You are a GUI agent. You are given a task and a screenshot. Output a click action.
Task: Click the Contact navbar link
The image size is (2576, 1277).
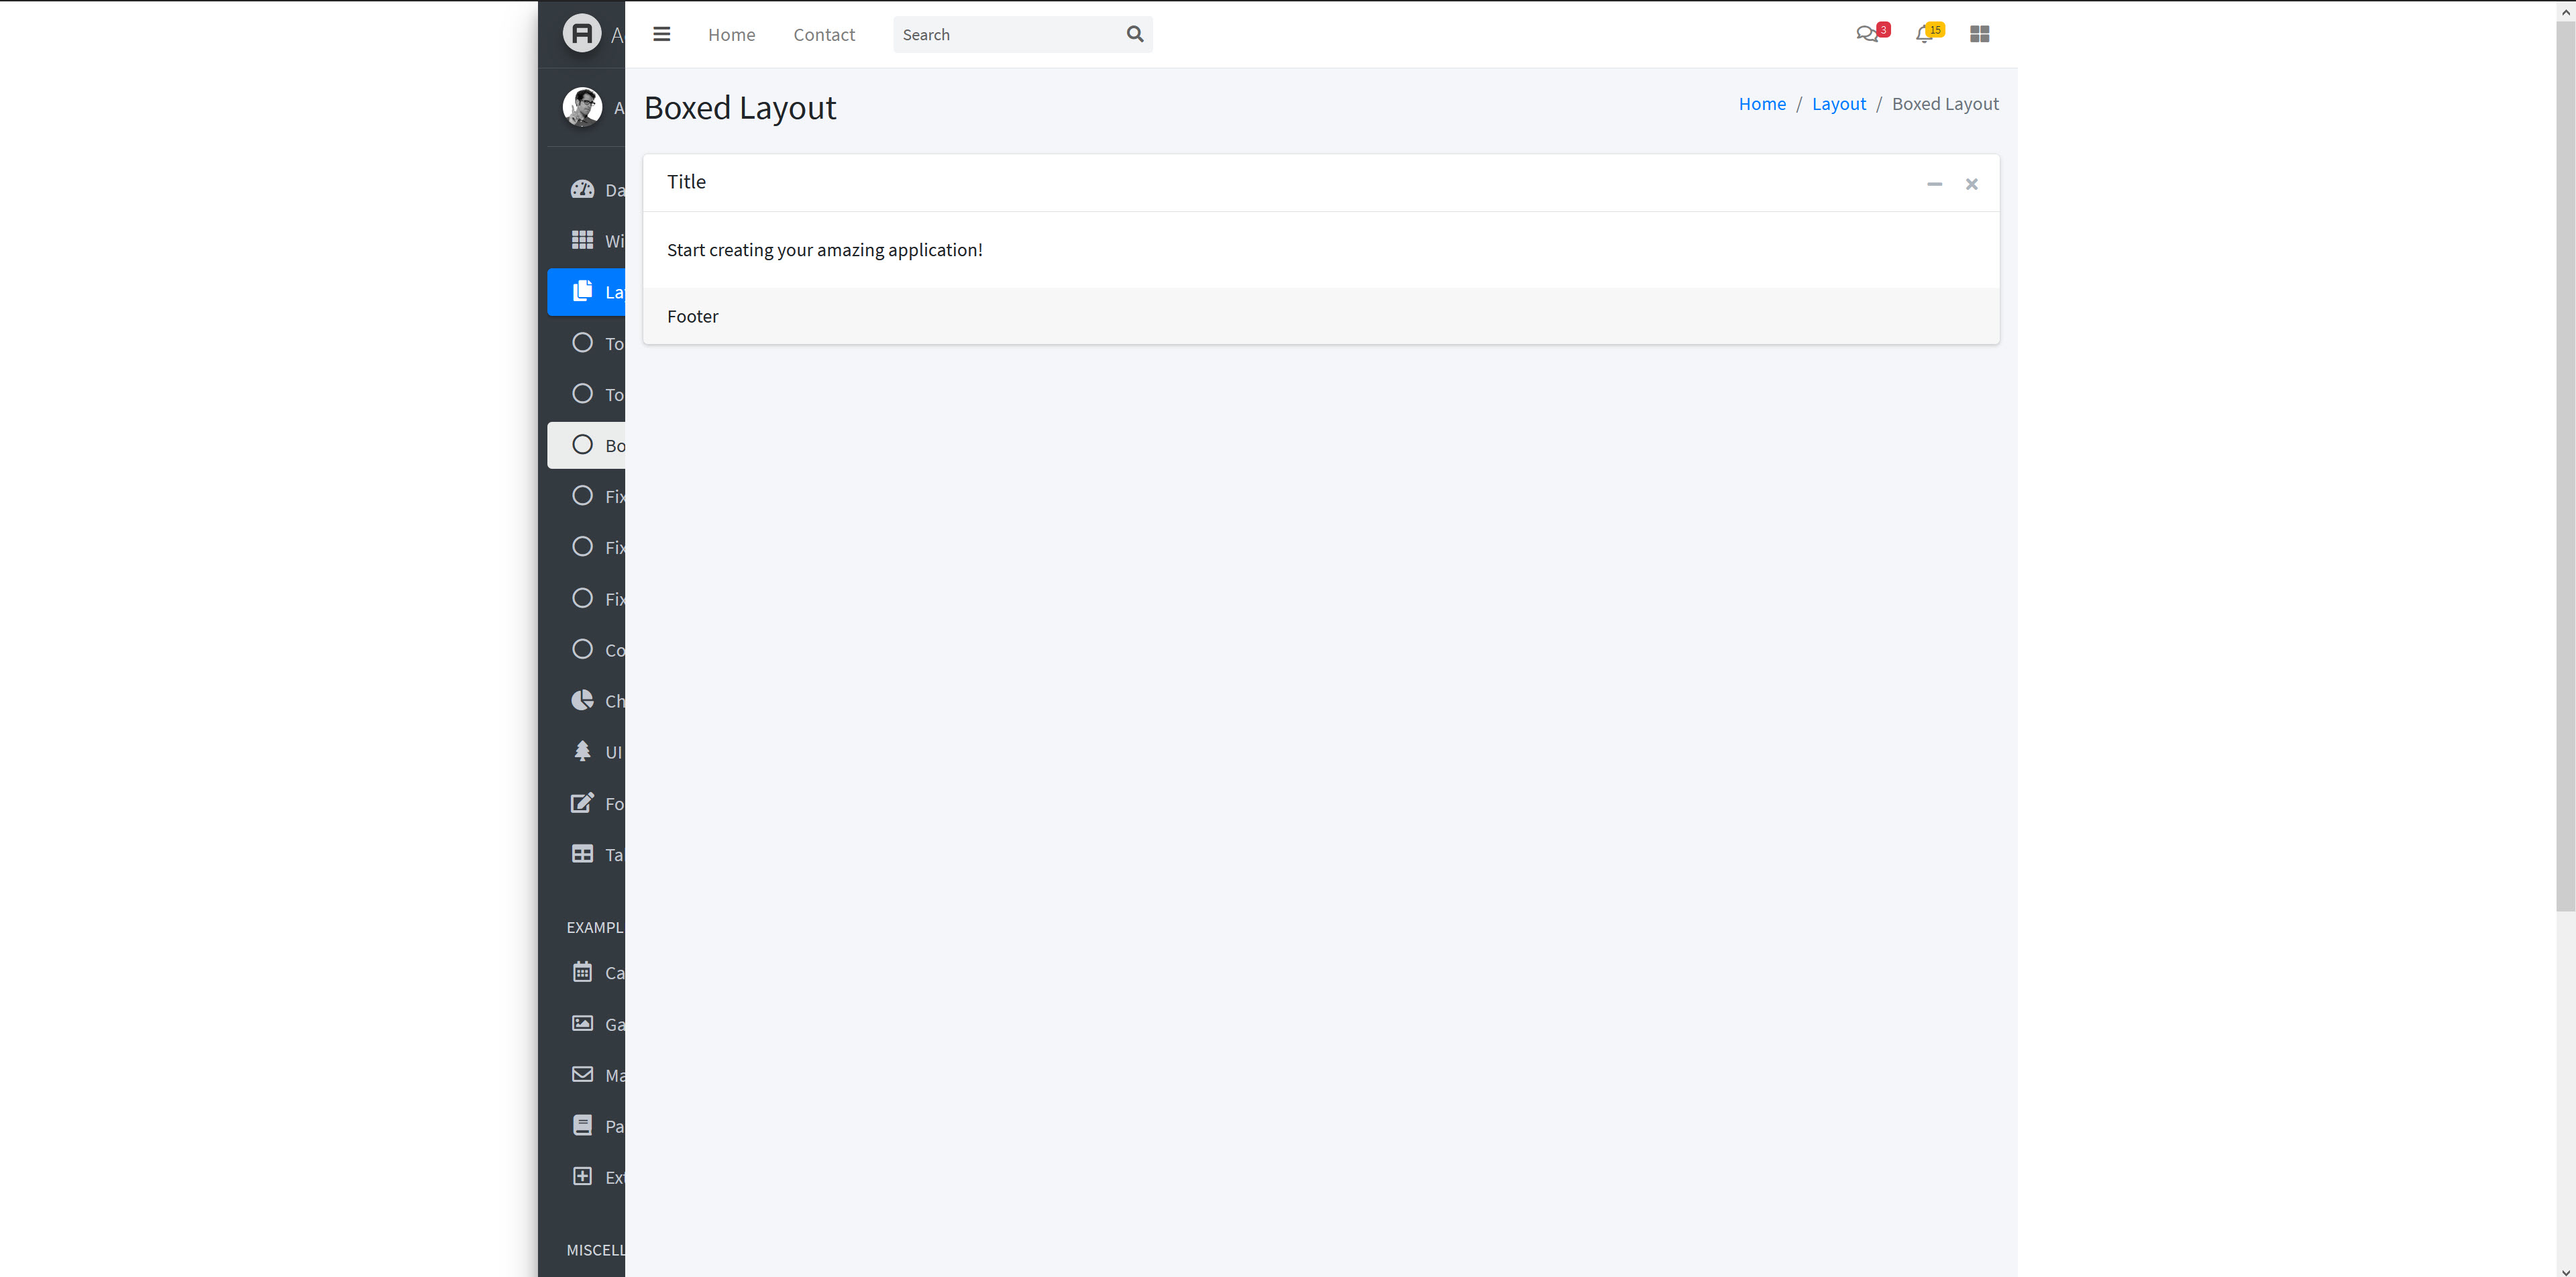tap(824, 35)
